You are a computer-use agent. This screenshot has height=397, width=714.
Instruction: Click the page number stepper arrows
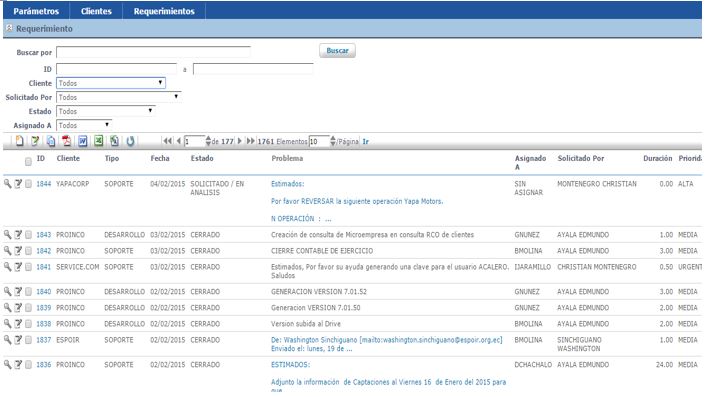(x=208, y=141)
